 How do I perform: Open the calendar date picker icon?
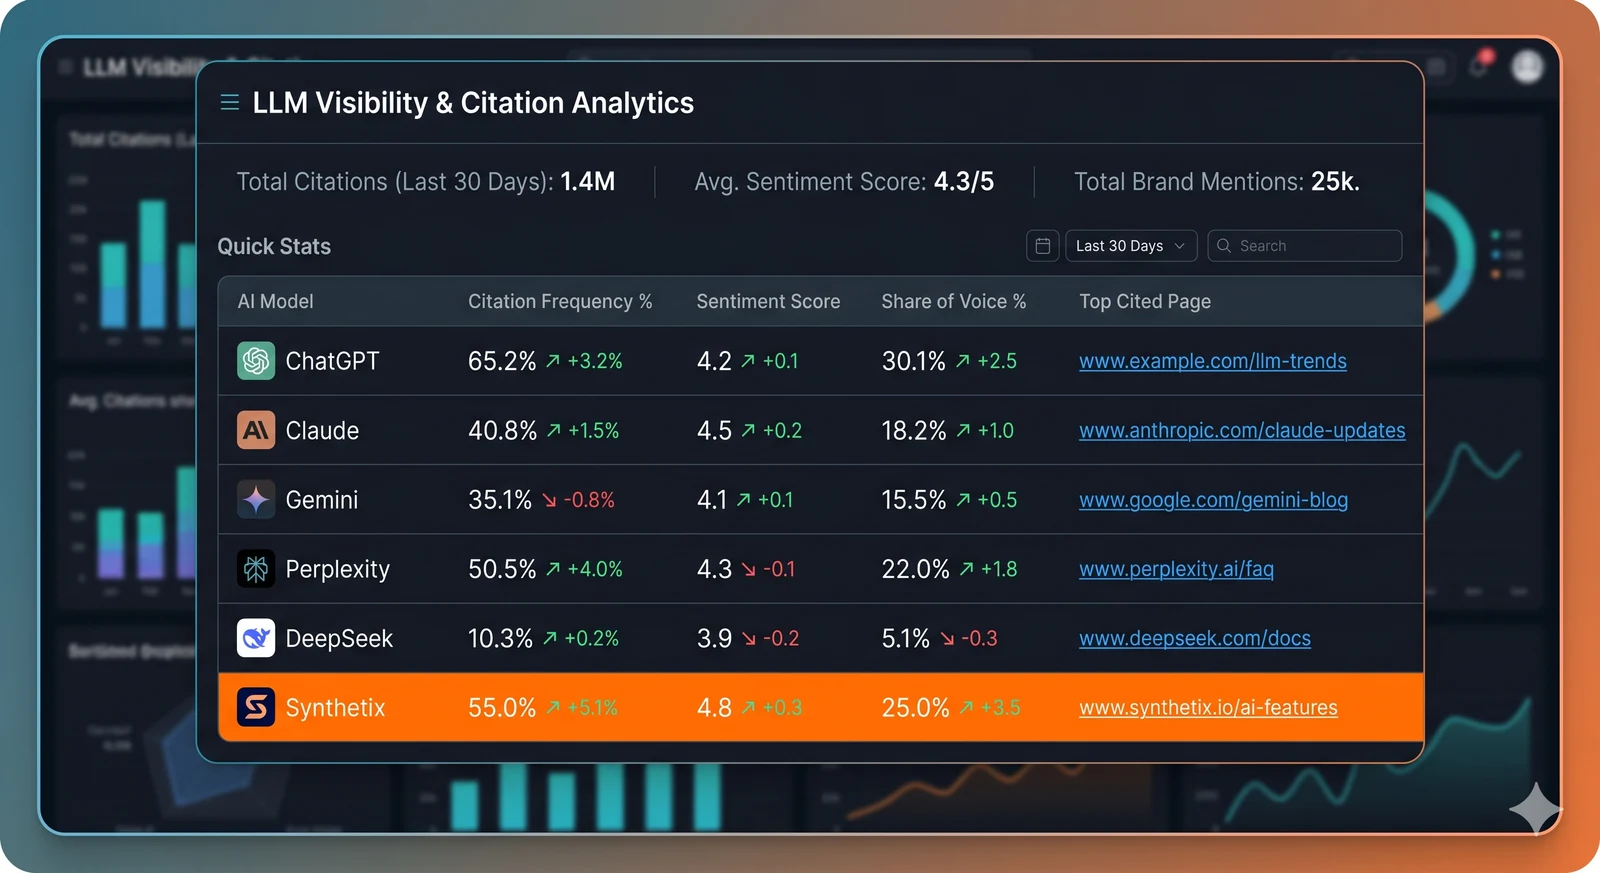click(1042, 245)
